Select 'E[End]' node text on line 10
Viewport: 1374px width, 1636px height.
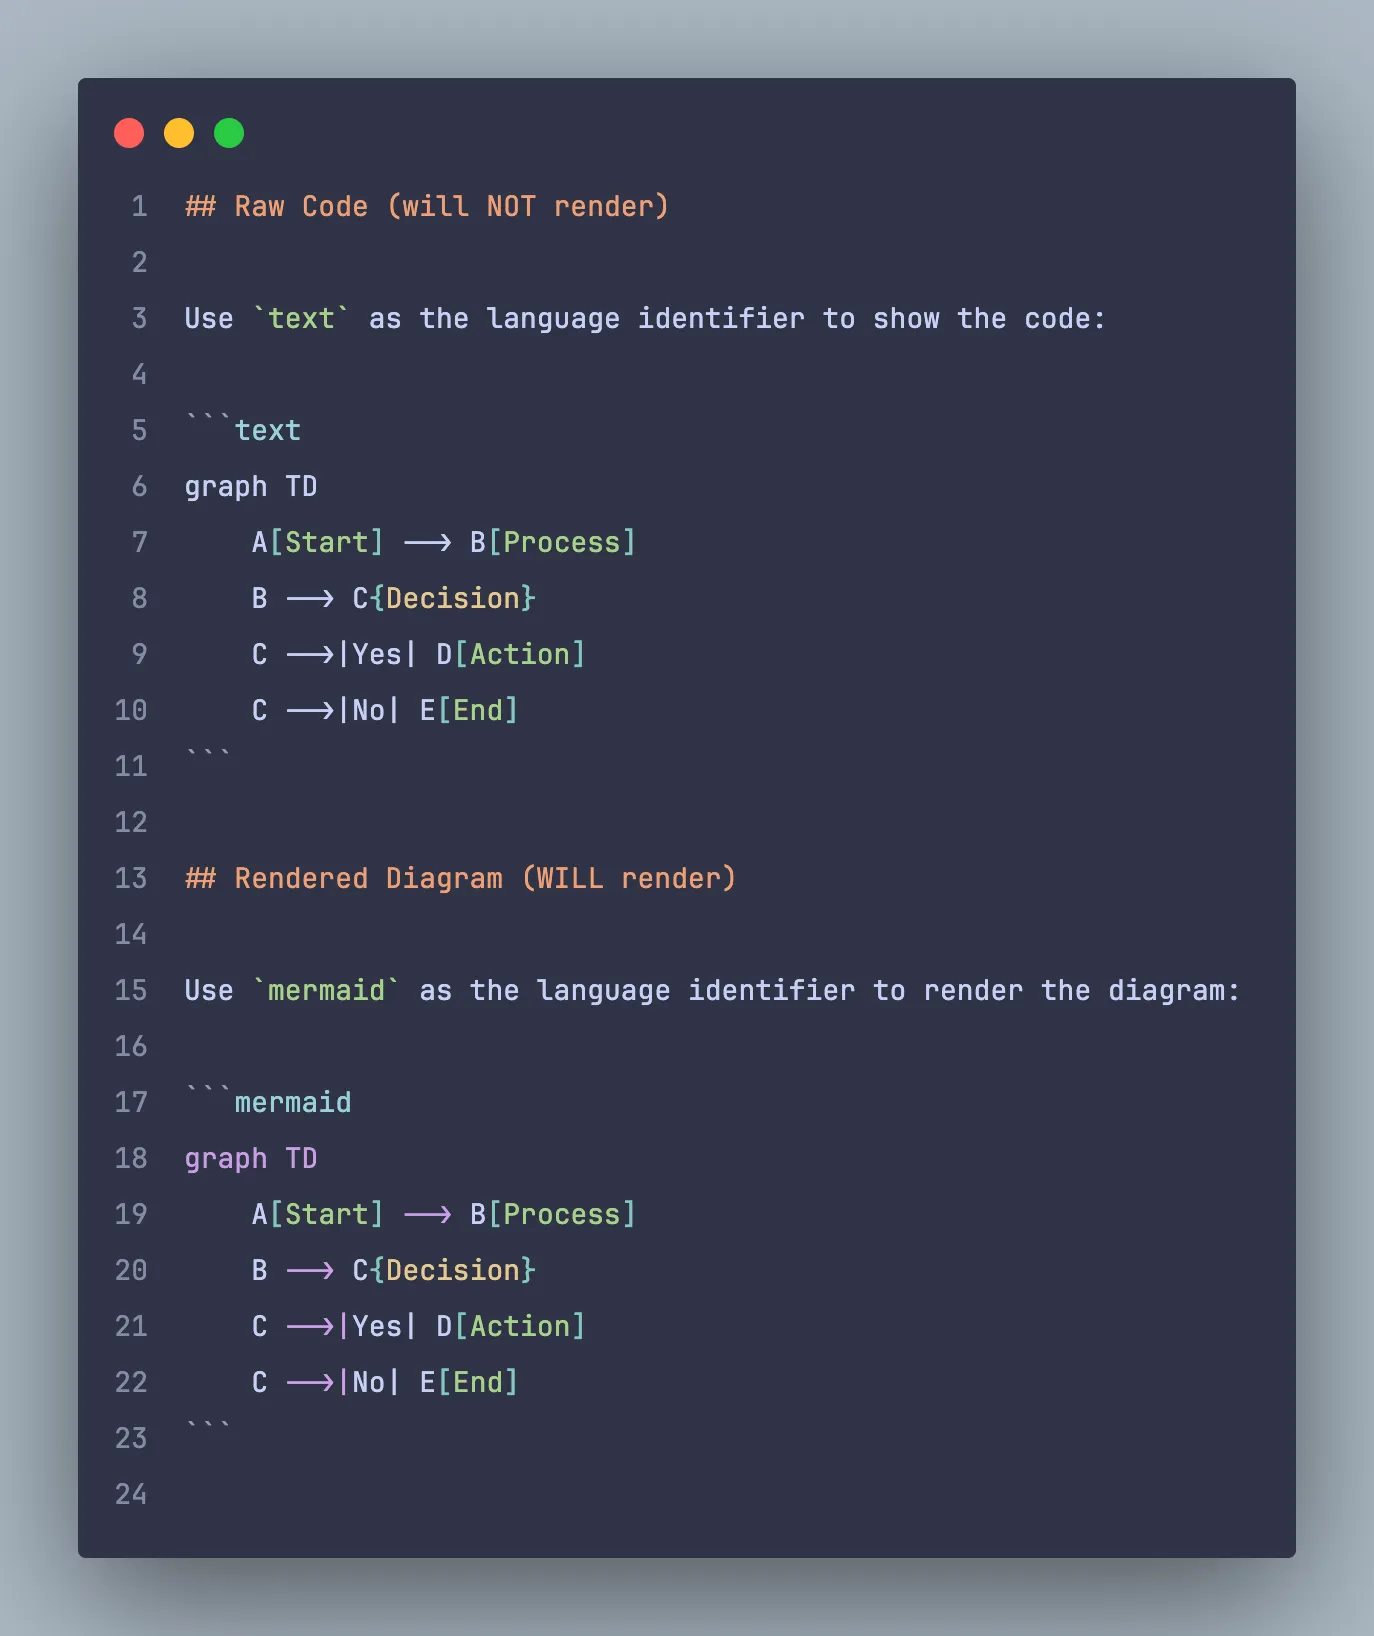point(469,710)
